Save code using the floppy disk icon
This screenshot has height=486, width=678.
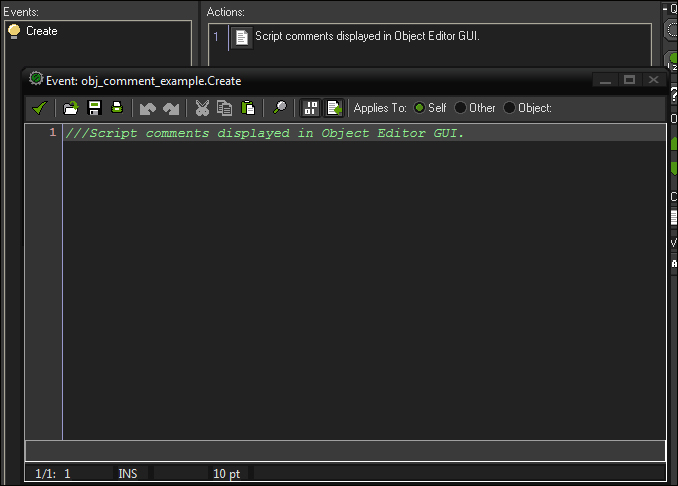click(x=94, y=108)
